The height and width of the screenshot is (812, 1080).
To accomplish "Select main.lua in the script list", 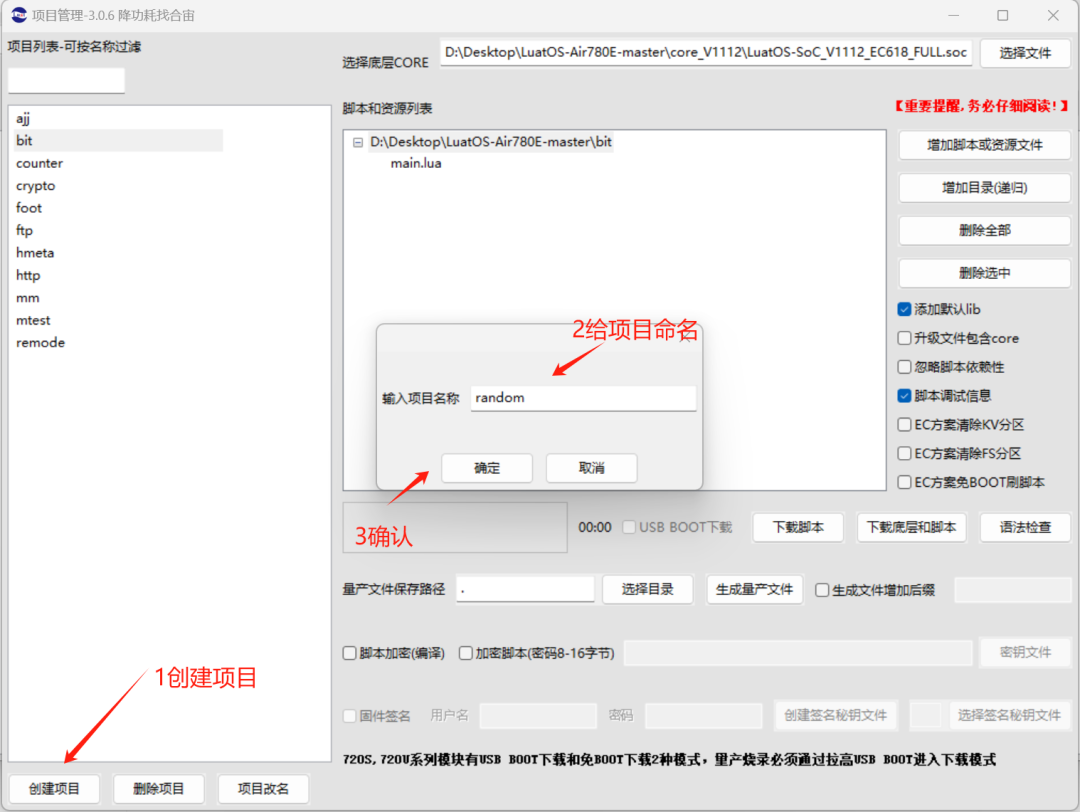I will click(416, 162).
